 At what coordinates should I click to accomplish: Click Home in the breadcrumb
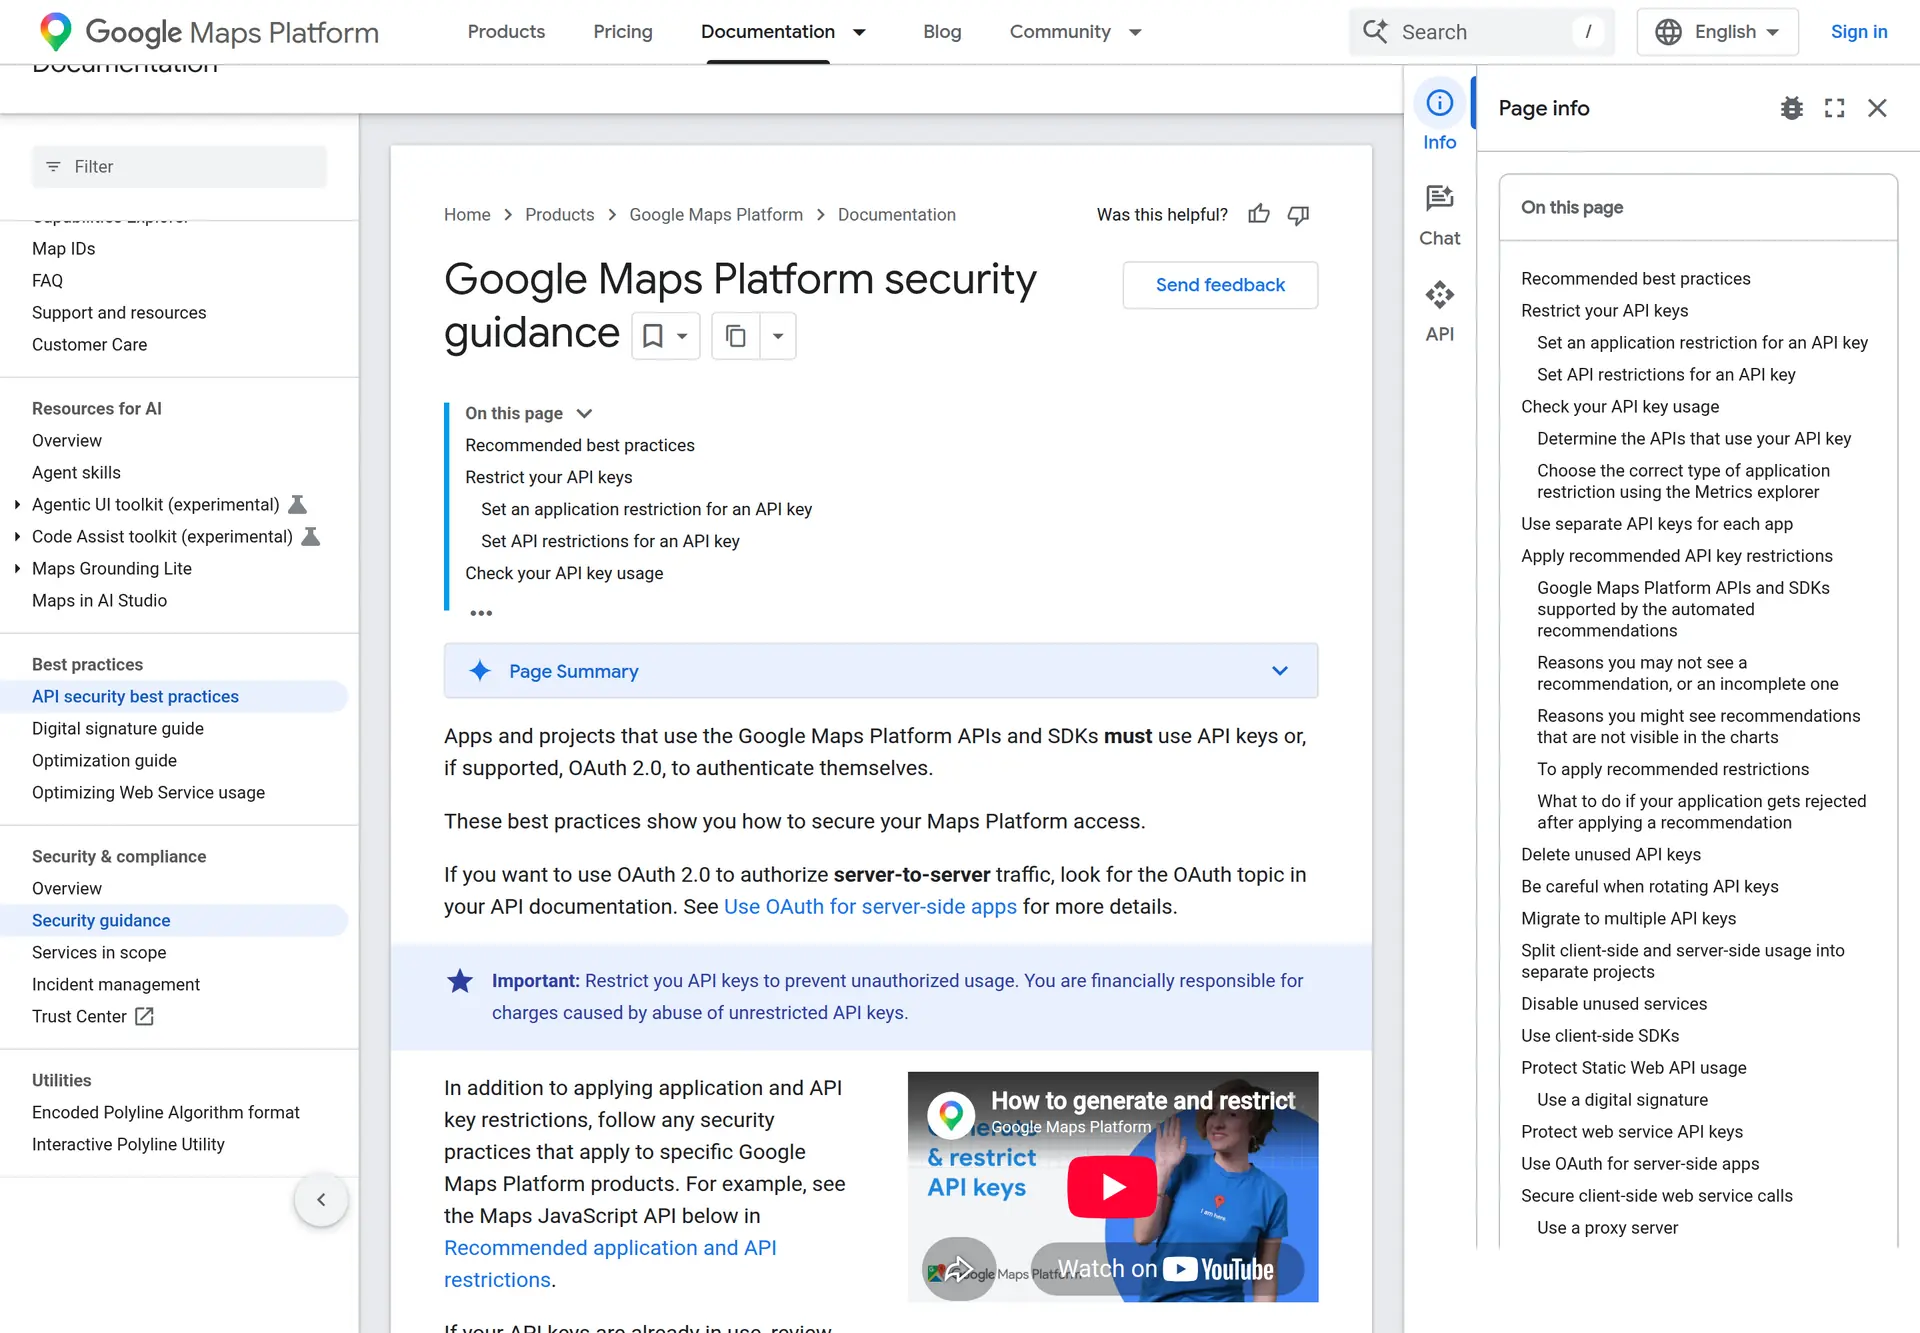click(x=467, y=215)
